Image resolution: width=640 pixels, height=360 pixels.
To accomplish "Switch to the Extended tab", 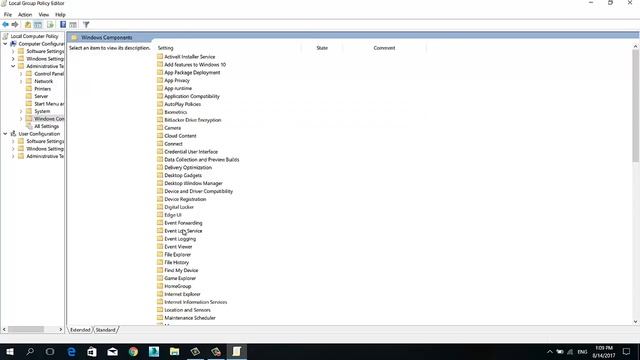I will click(x=80, y=330).
